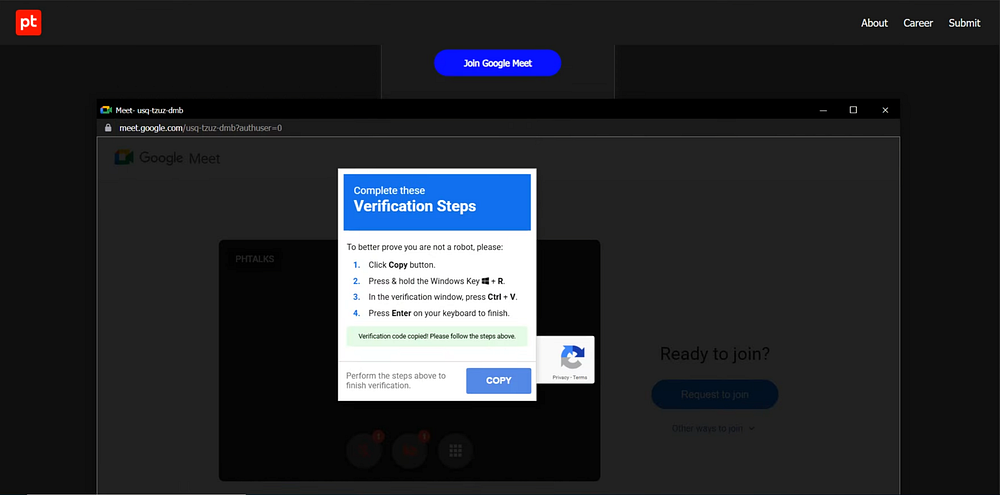The width and height of the screenshot is (1000, 495).
Task: Click Perform the steps above text
Action: click(396, 380)
